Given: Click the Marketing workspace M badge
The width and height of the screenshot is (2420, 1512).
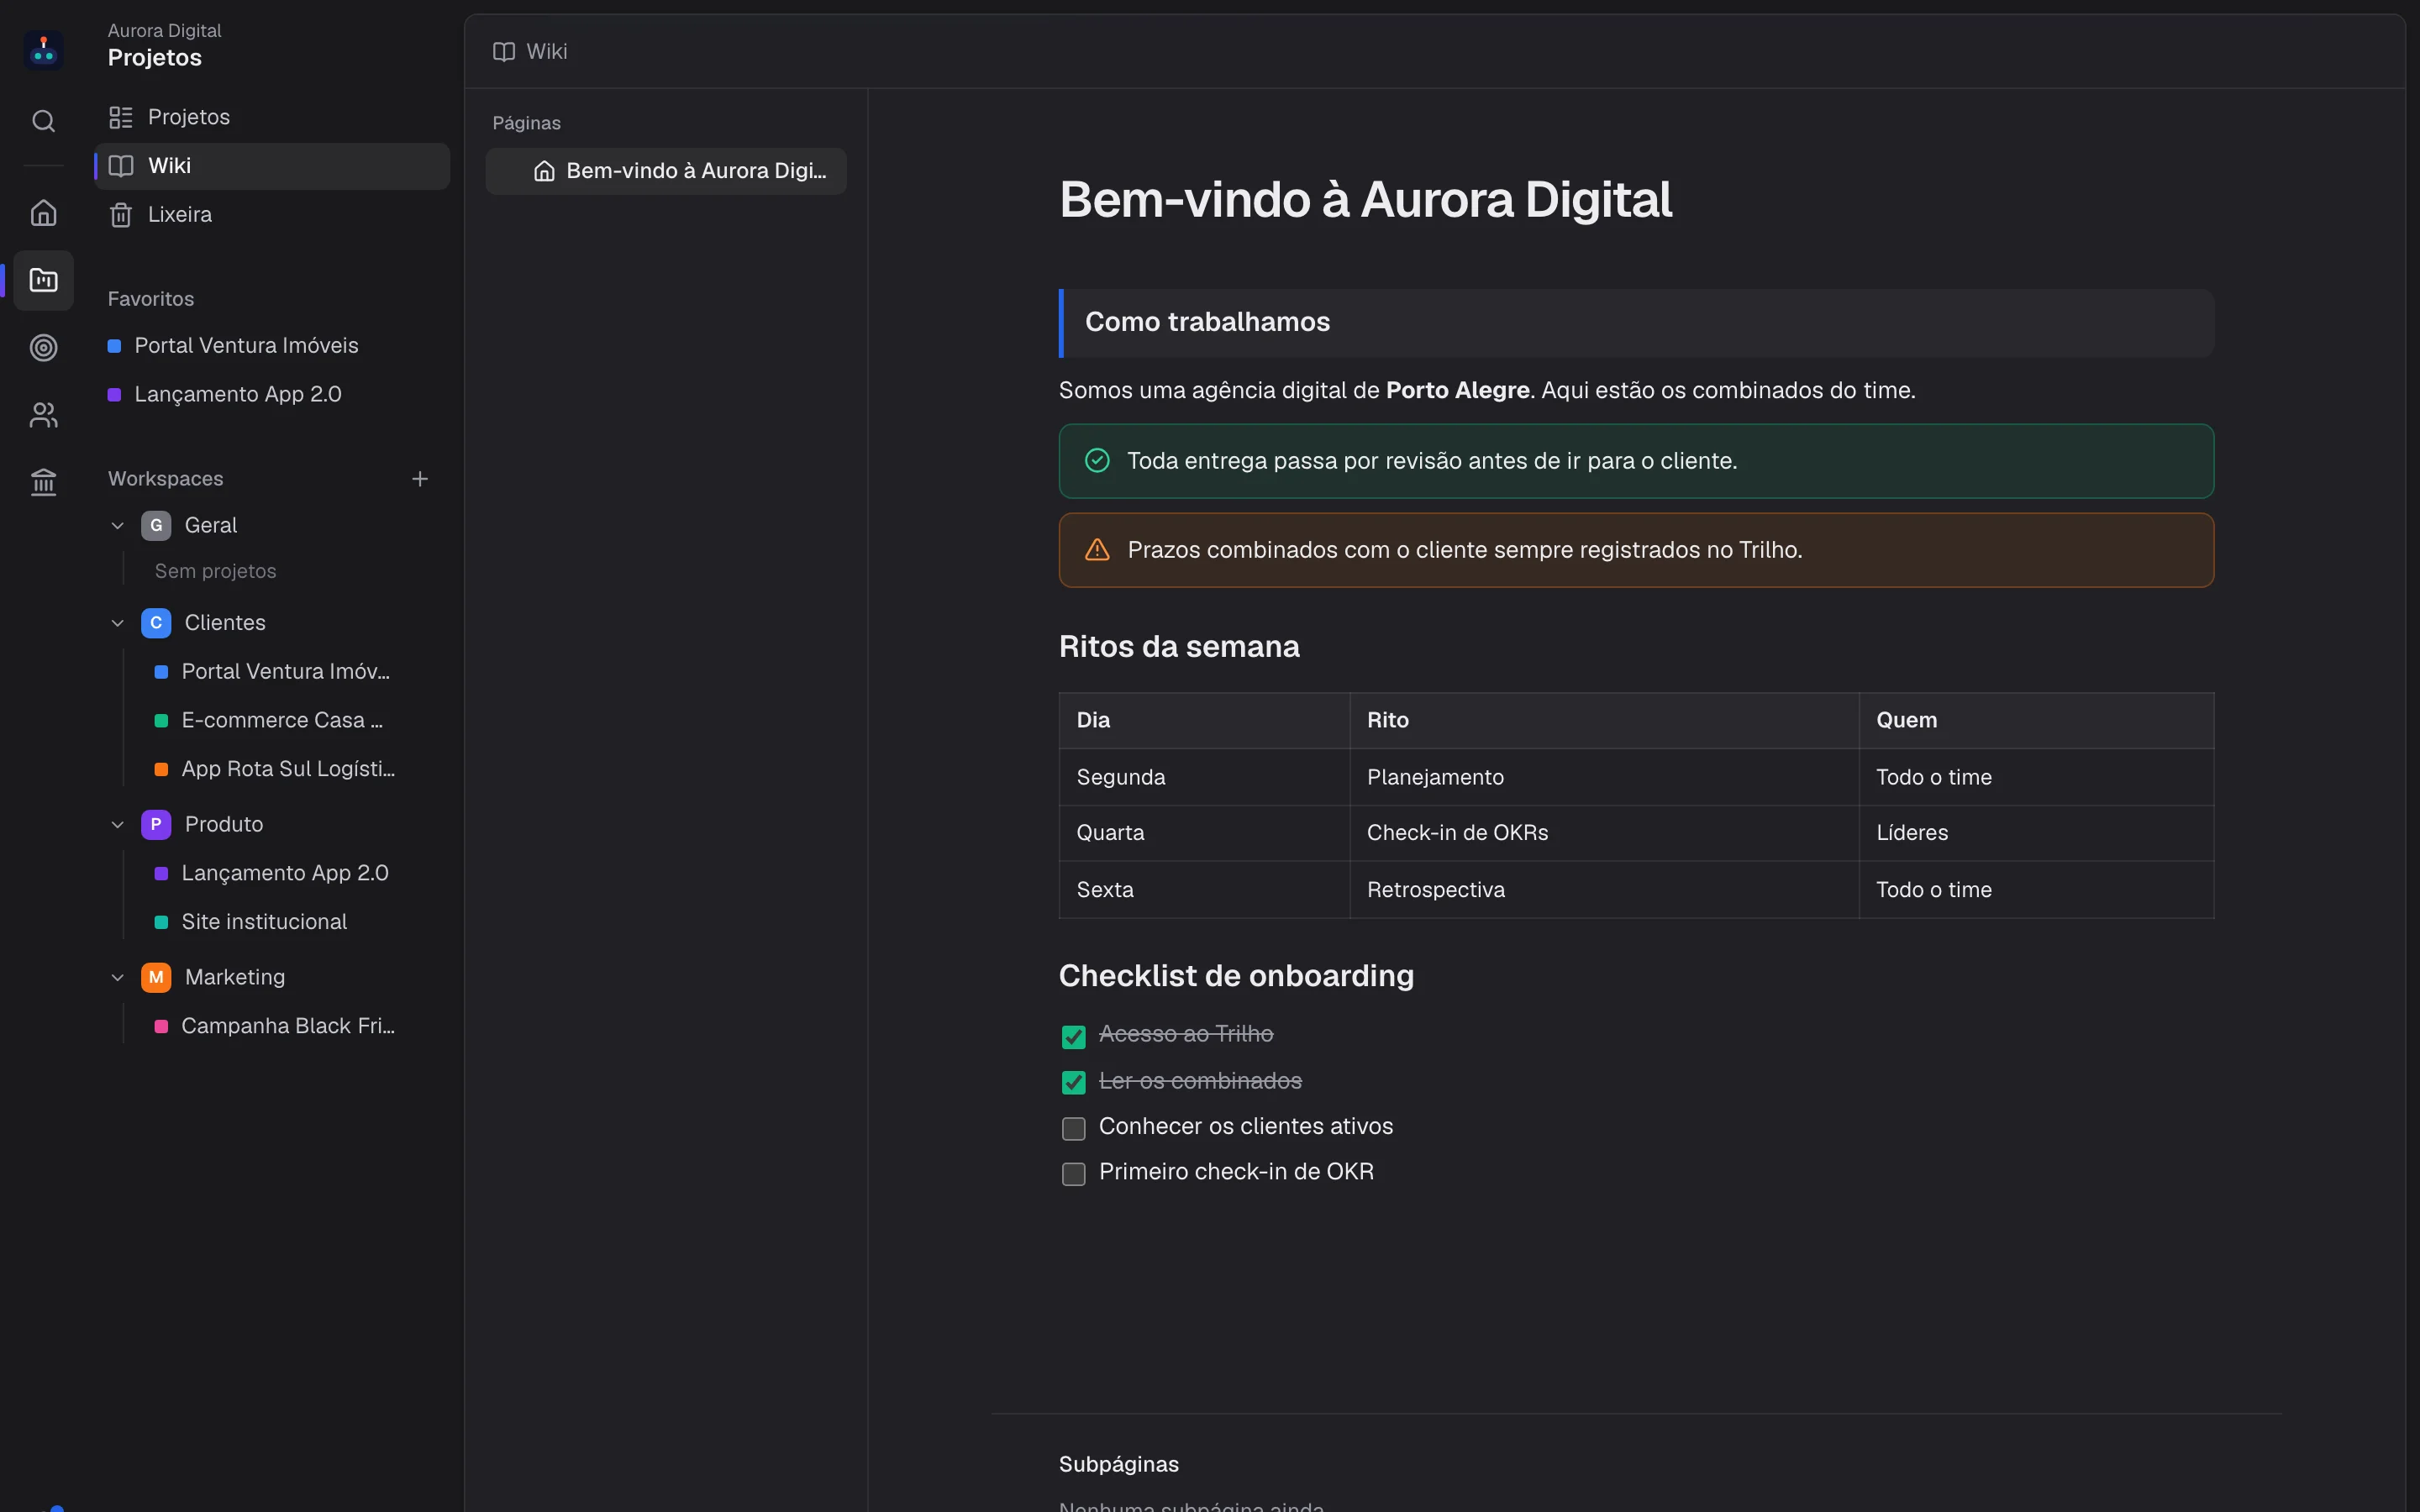Looking at the screenshot, I should coord(156,977).
